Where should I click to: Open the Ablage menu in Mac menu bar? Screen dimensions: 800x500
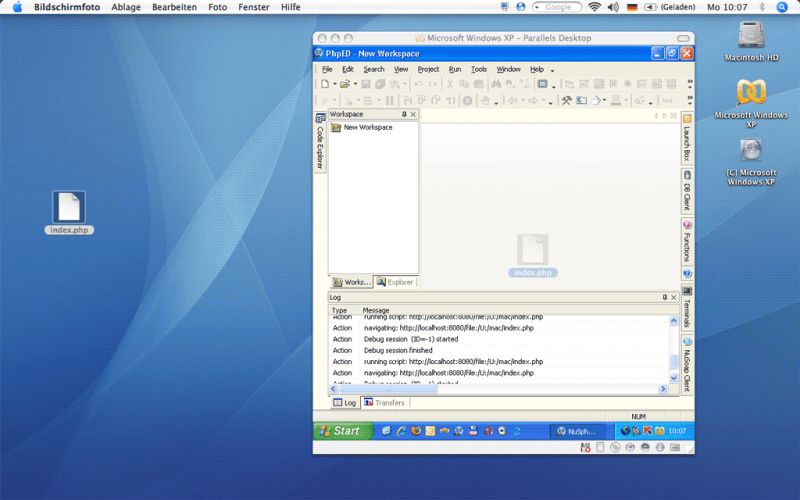tap(126, 7)
